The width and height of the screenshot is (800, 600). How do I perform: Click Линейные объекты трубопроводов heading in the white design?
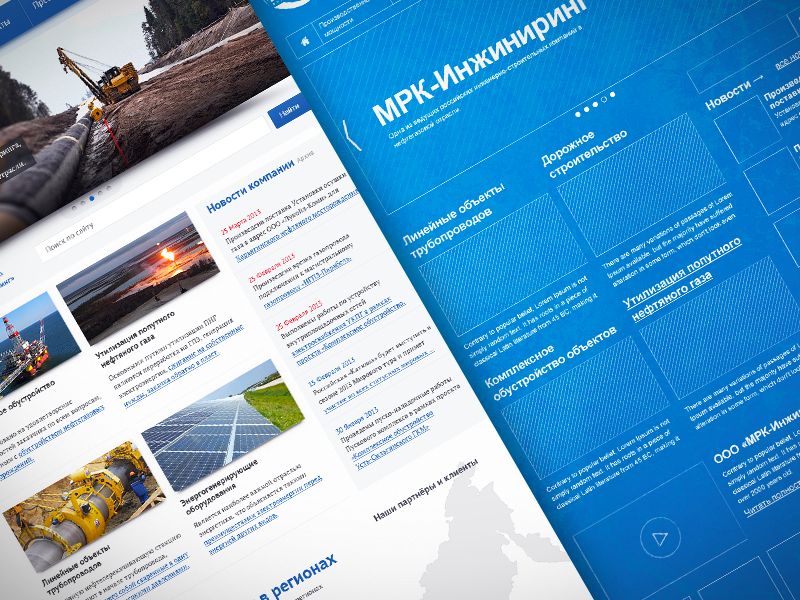click(x=77, y=570)
